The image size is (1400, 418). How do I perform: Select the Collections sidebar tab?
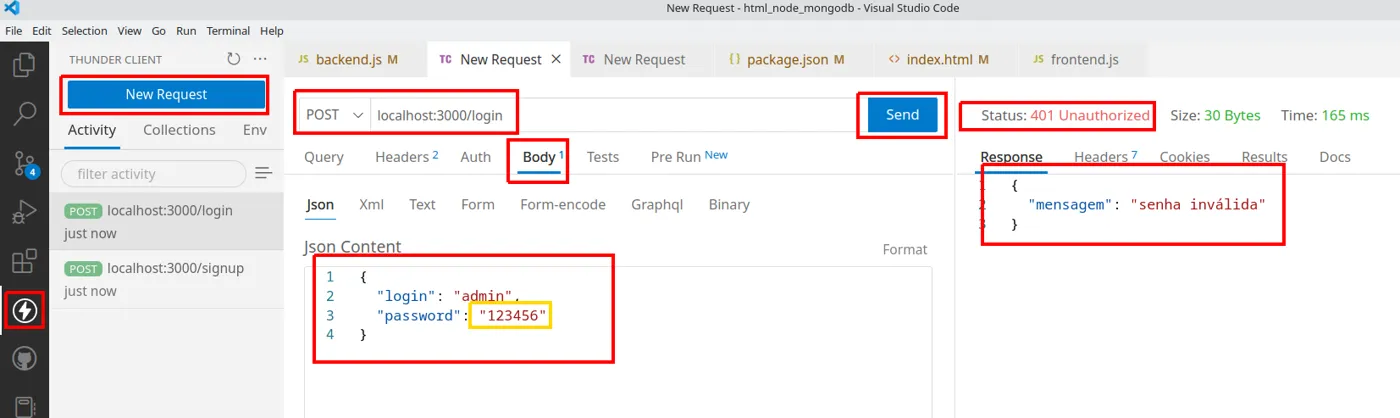coord(179,130)
